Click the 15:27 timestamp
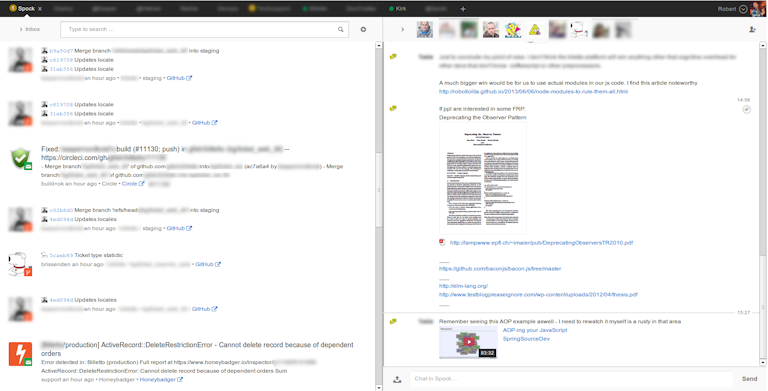 coord(744,312)
